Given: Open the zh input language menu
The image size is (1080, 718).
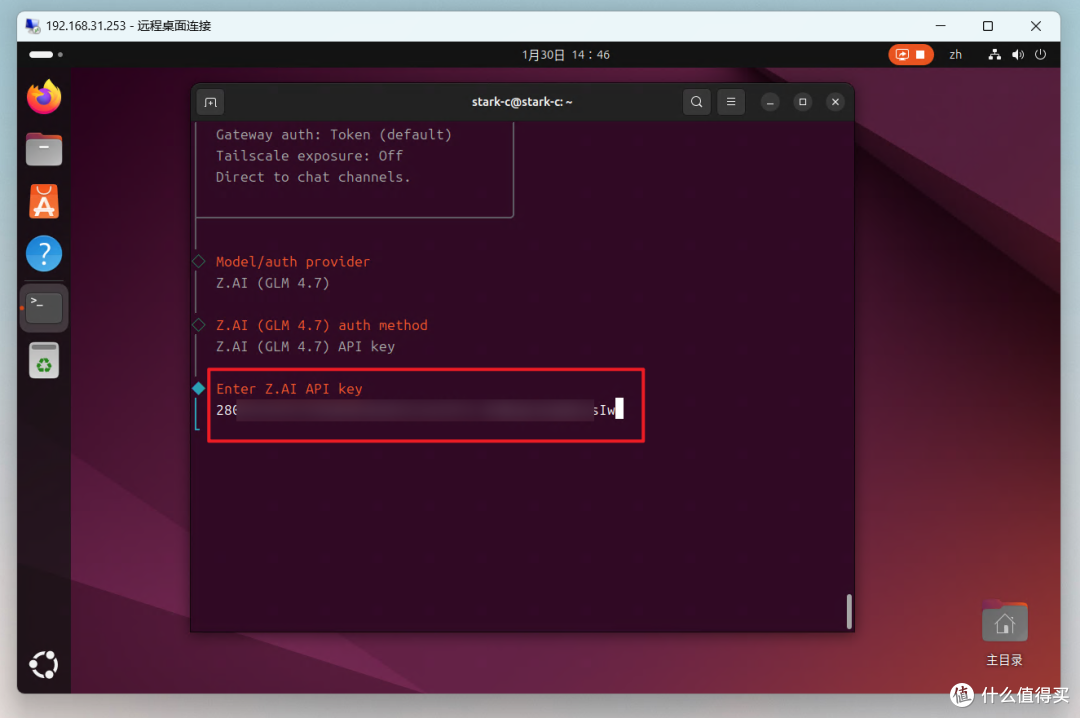Looking at the screenshot, I should 955,54.
